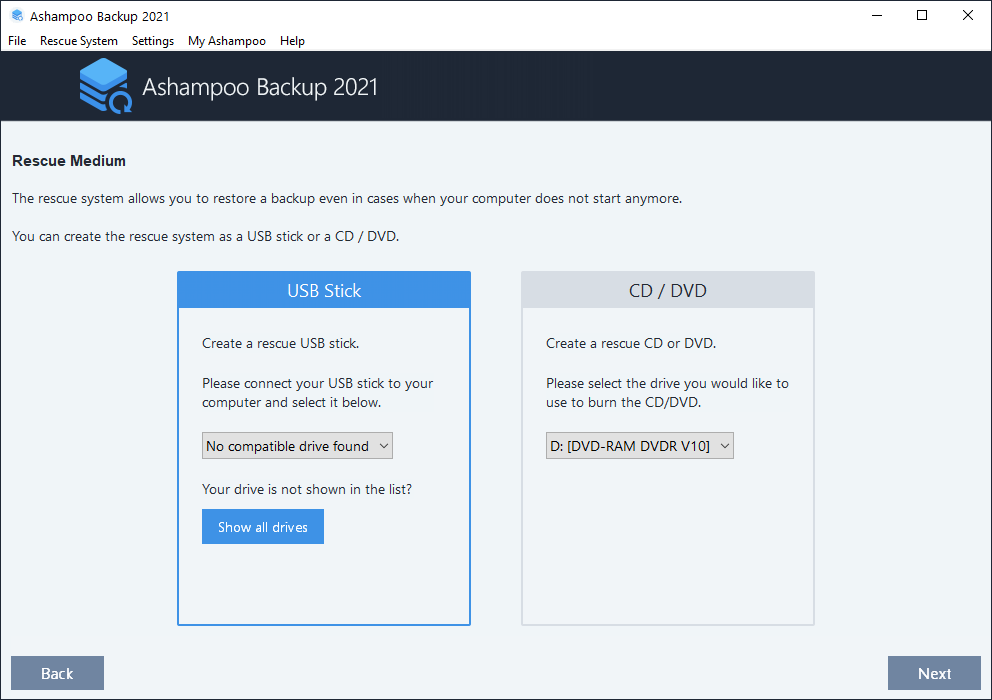Select the USB Stick option header
The image size is (992, 700).
click(324, 290)
